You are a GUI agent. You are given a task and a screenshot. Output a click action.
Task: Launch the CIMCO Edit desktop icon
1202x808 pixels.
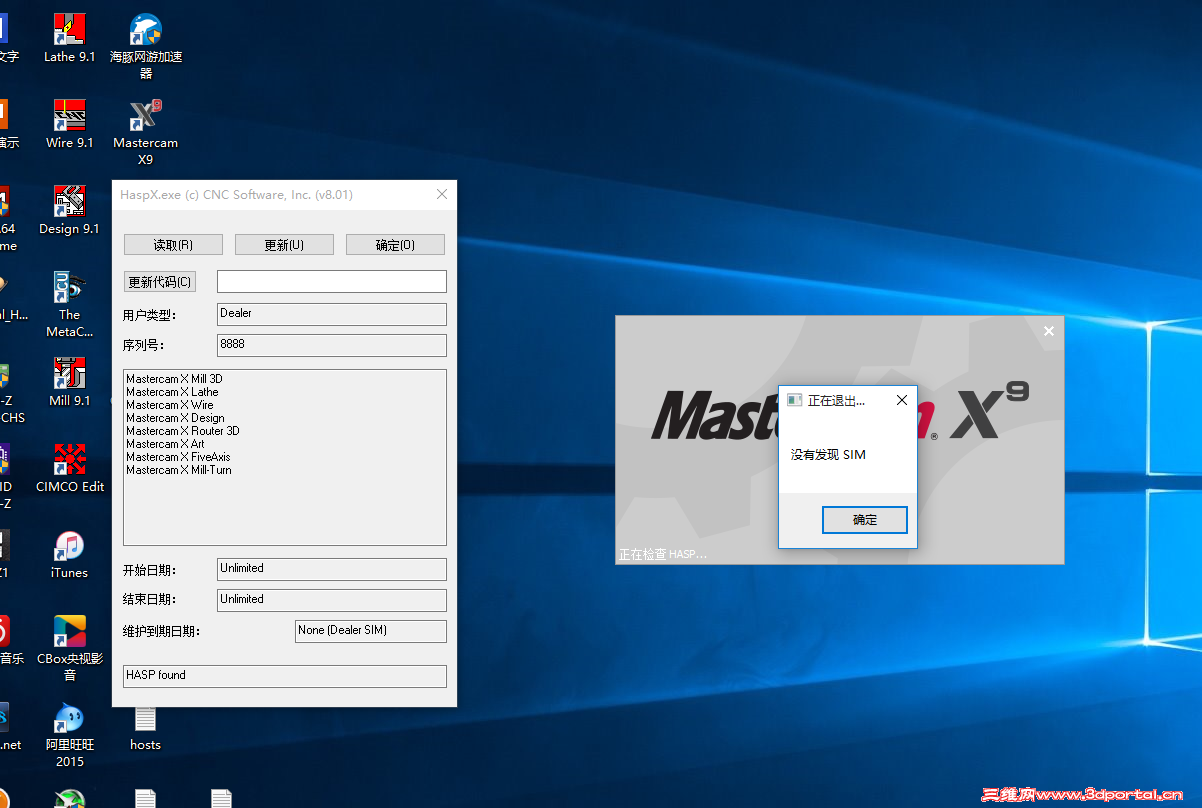pyautogui.click(x=69, y=468)
